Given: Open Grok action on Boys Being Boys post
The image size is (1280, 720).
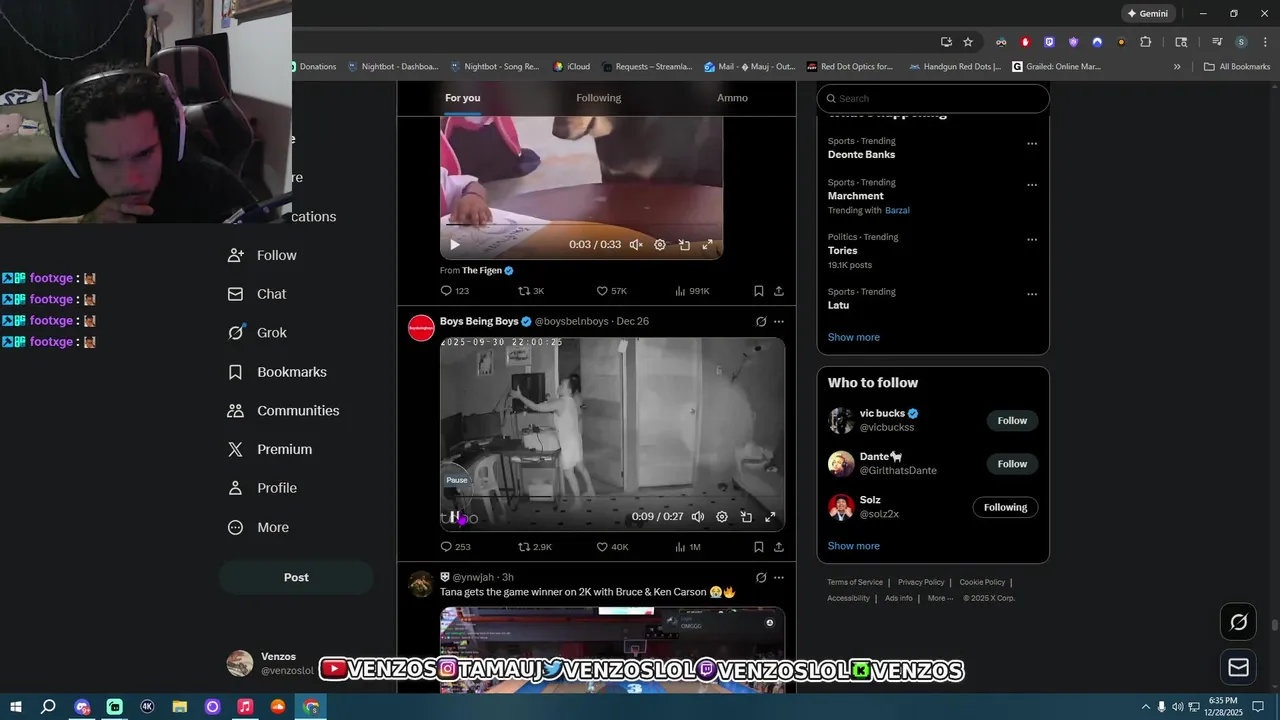Looking at the screenshot, I should (761, 322).
